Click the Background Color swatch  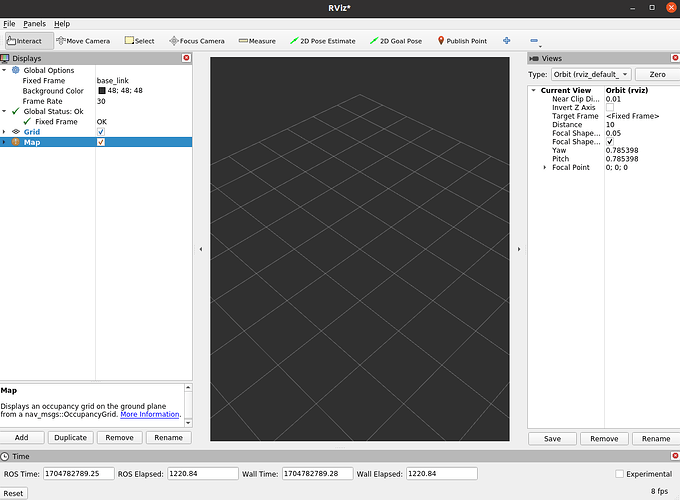(101, 91)
